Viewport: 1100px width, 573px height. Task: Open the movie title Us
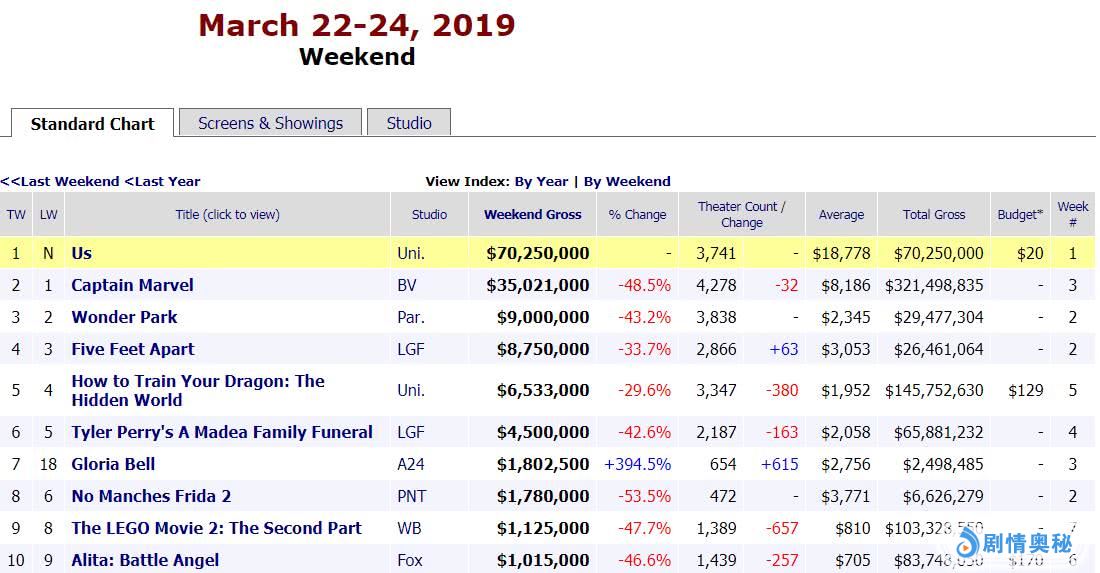coord(82,253)
